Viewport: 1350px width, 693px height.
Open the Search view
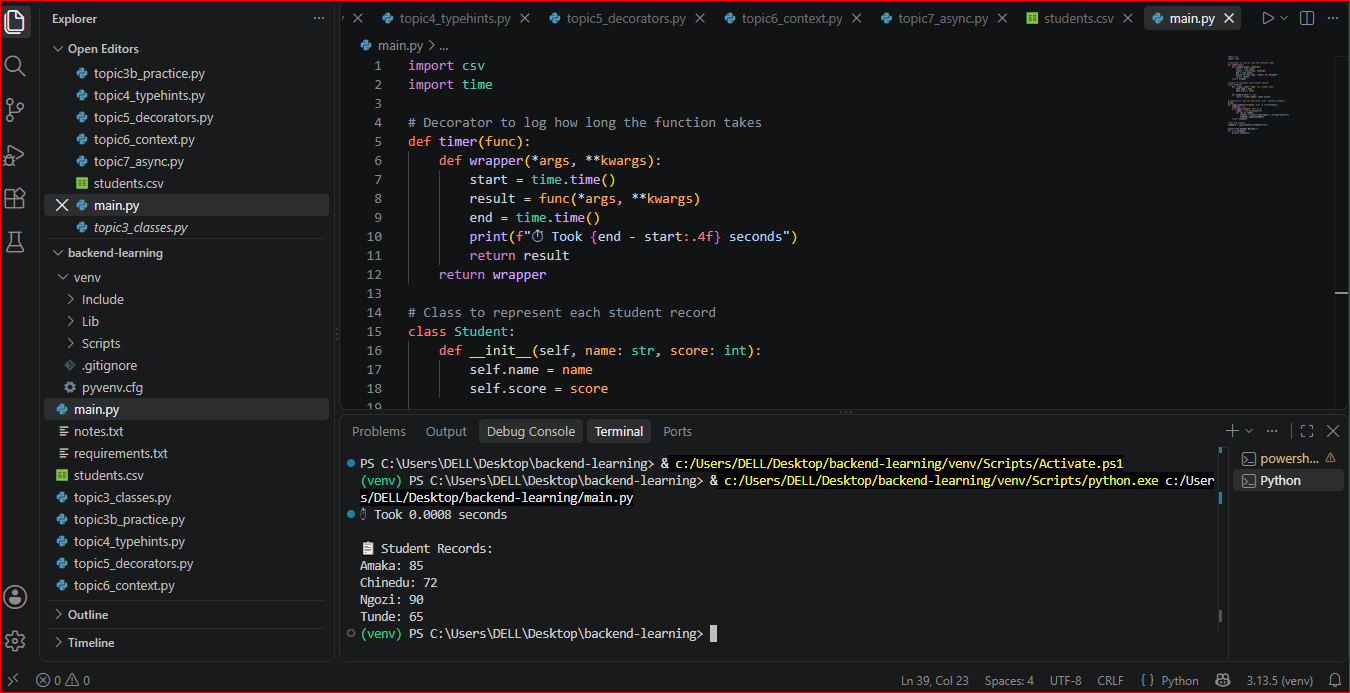[15, 66]
